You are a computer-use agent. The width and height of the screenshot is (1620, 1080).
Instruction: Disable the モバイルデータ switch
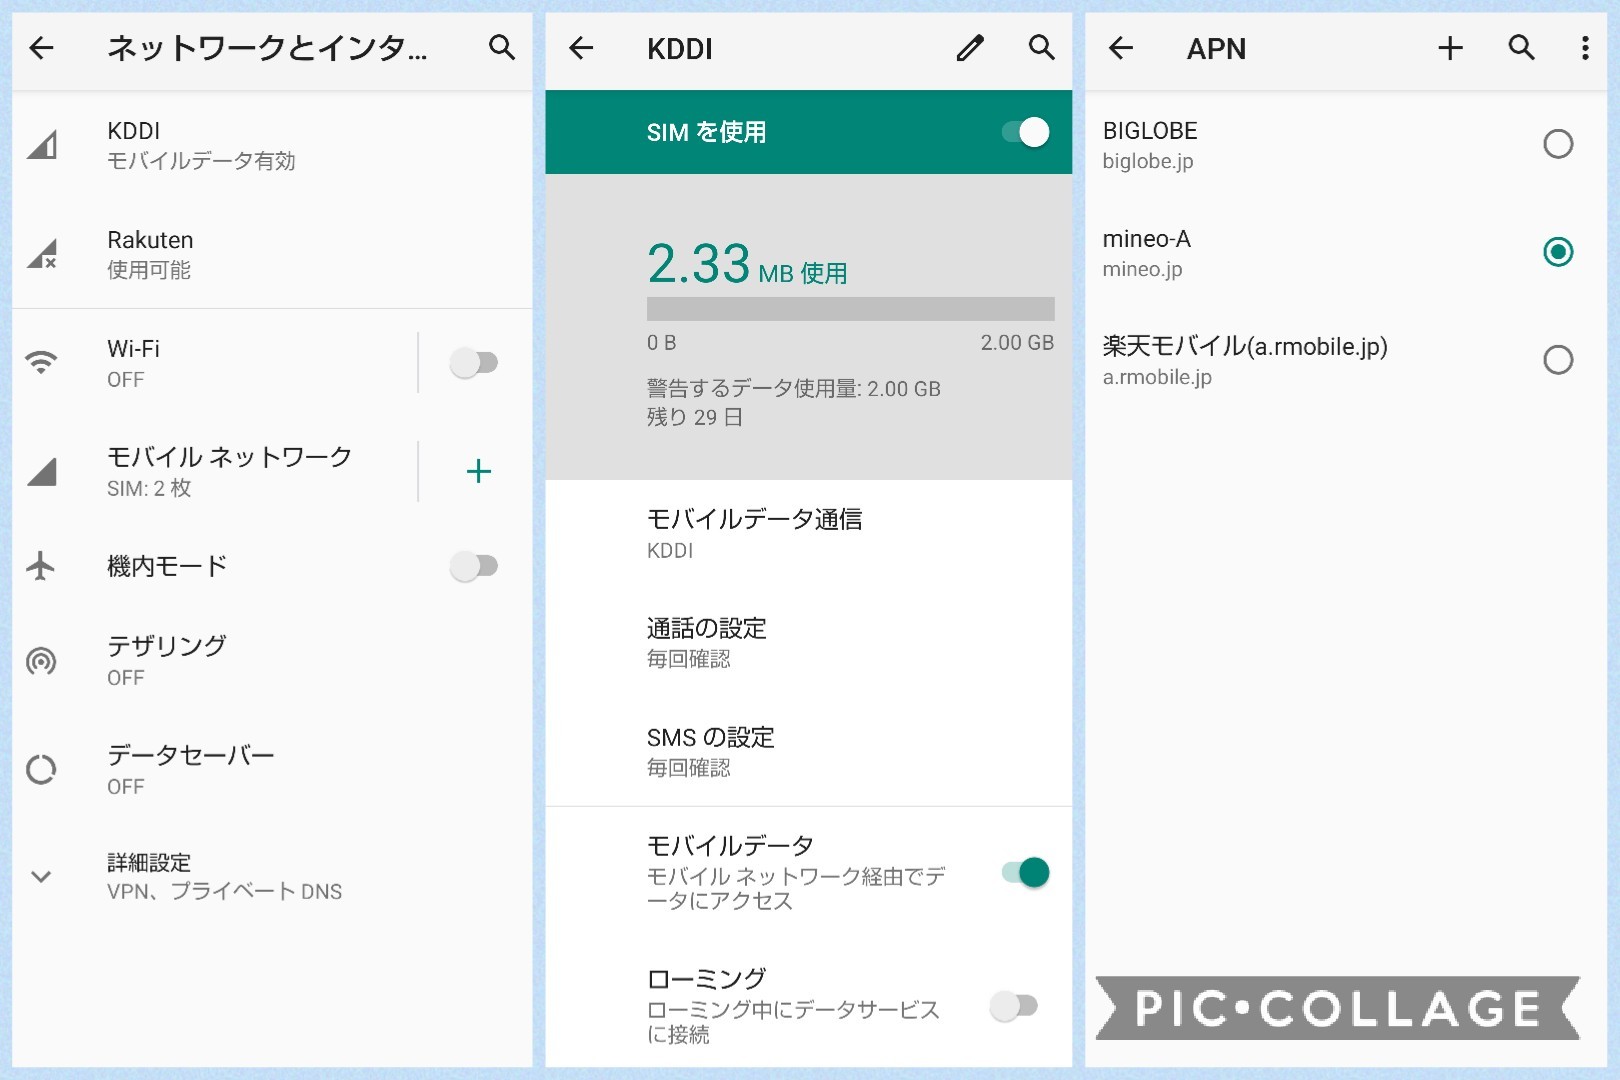pyautogui.click(x=1026, y=872)
